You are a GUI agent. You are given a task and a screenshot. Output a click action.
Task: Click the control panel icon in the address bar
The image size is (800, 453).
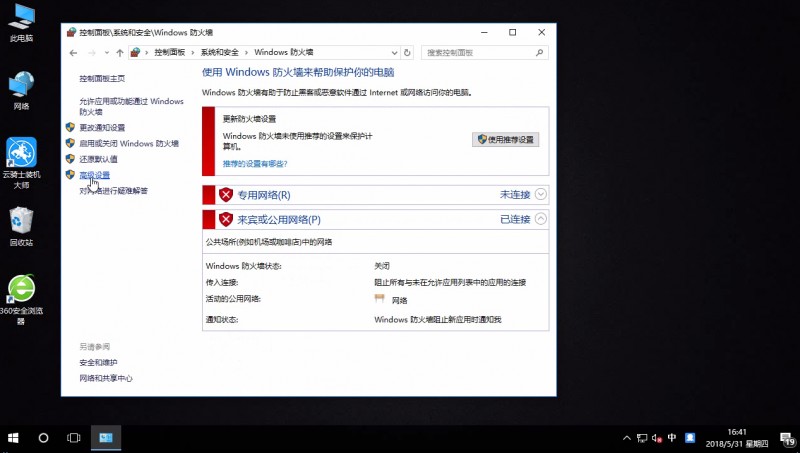[135, 52]
